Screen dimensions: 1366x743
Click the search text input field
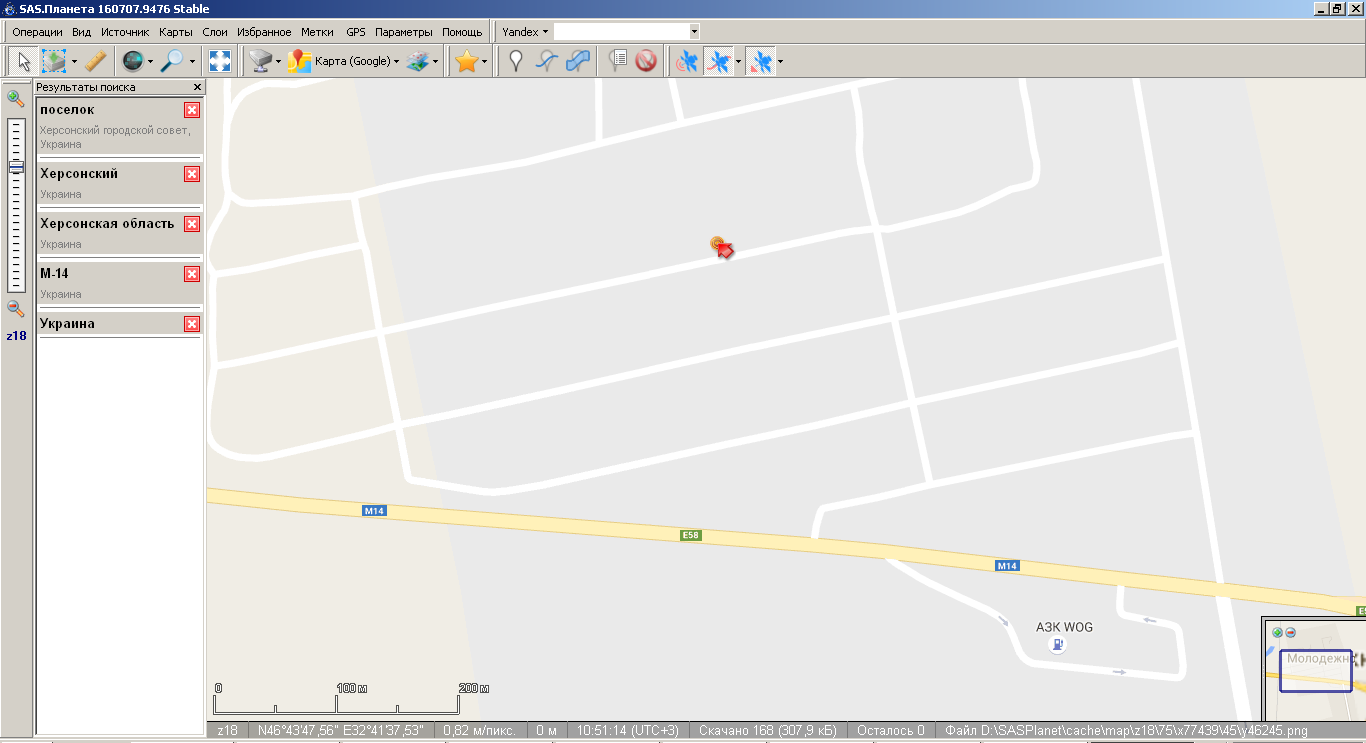click(x=620, y=32)
